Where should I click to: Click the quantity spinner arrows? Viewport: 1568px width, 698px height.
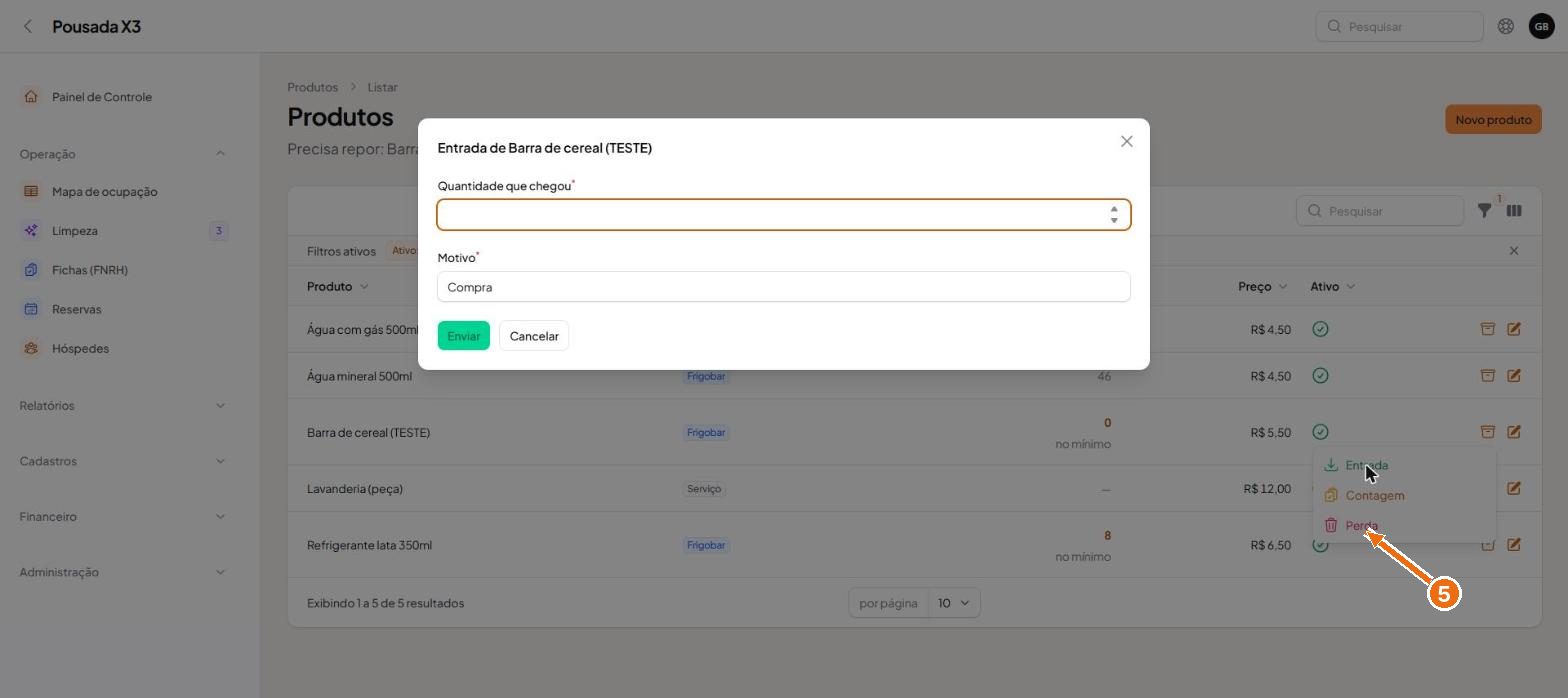[x=1114, y=215]
